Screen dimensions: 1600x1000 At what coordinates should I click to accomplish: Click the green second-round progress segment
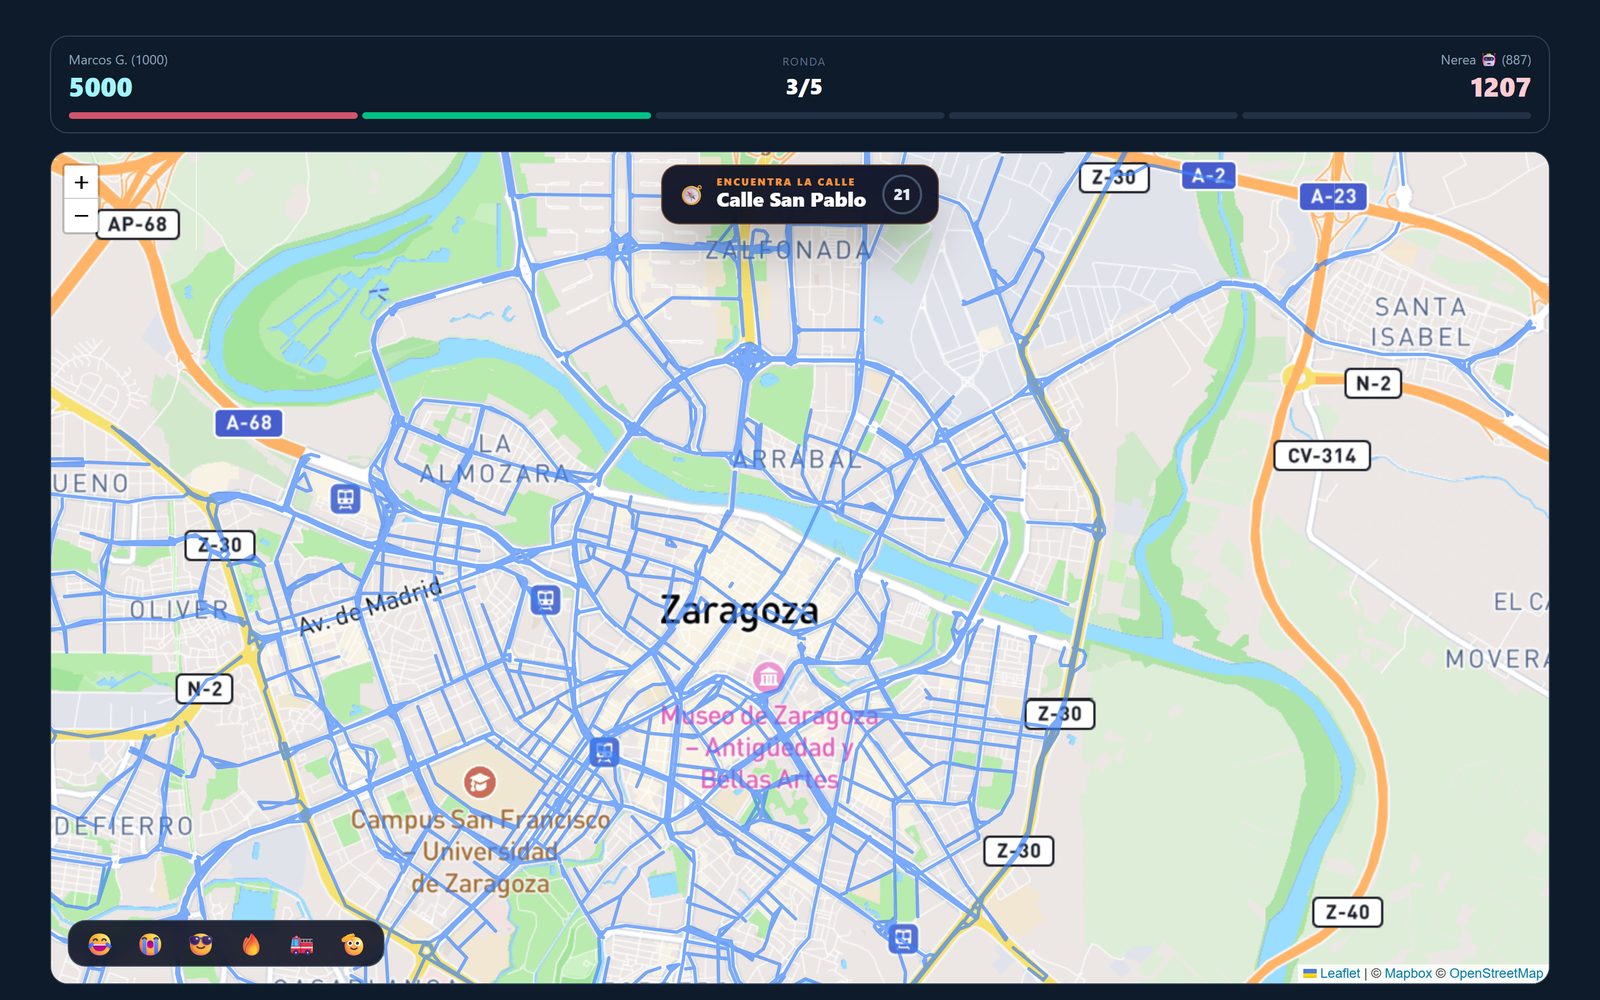click(507, 116)
